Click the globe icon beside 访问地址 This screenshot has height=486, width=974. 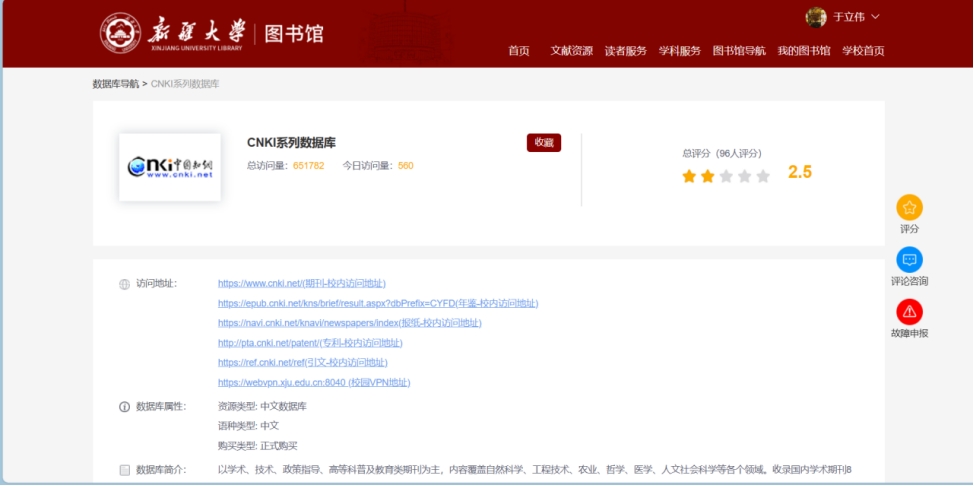pyautogui.click(x=124, y=284)
